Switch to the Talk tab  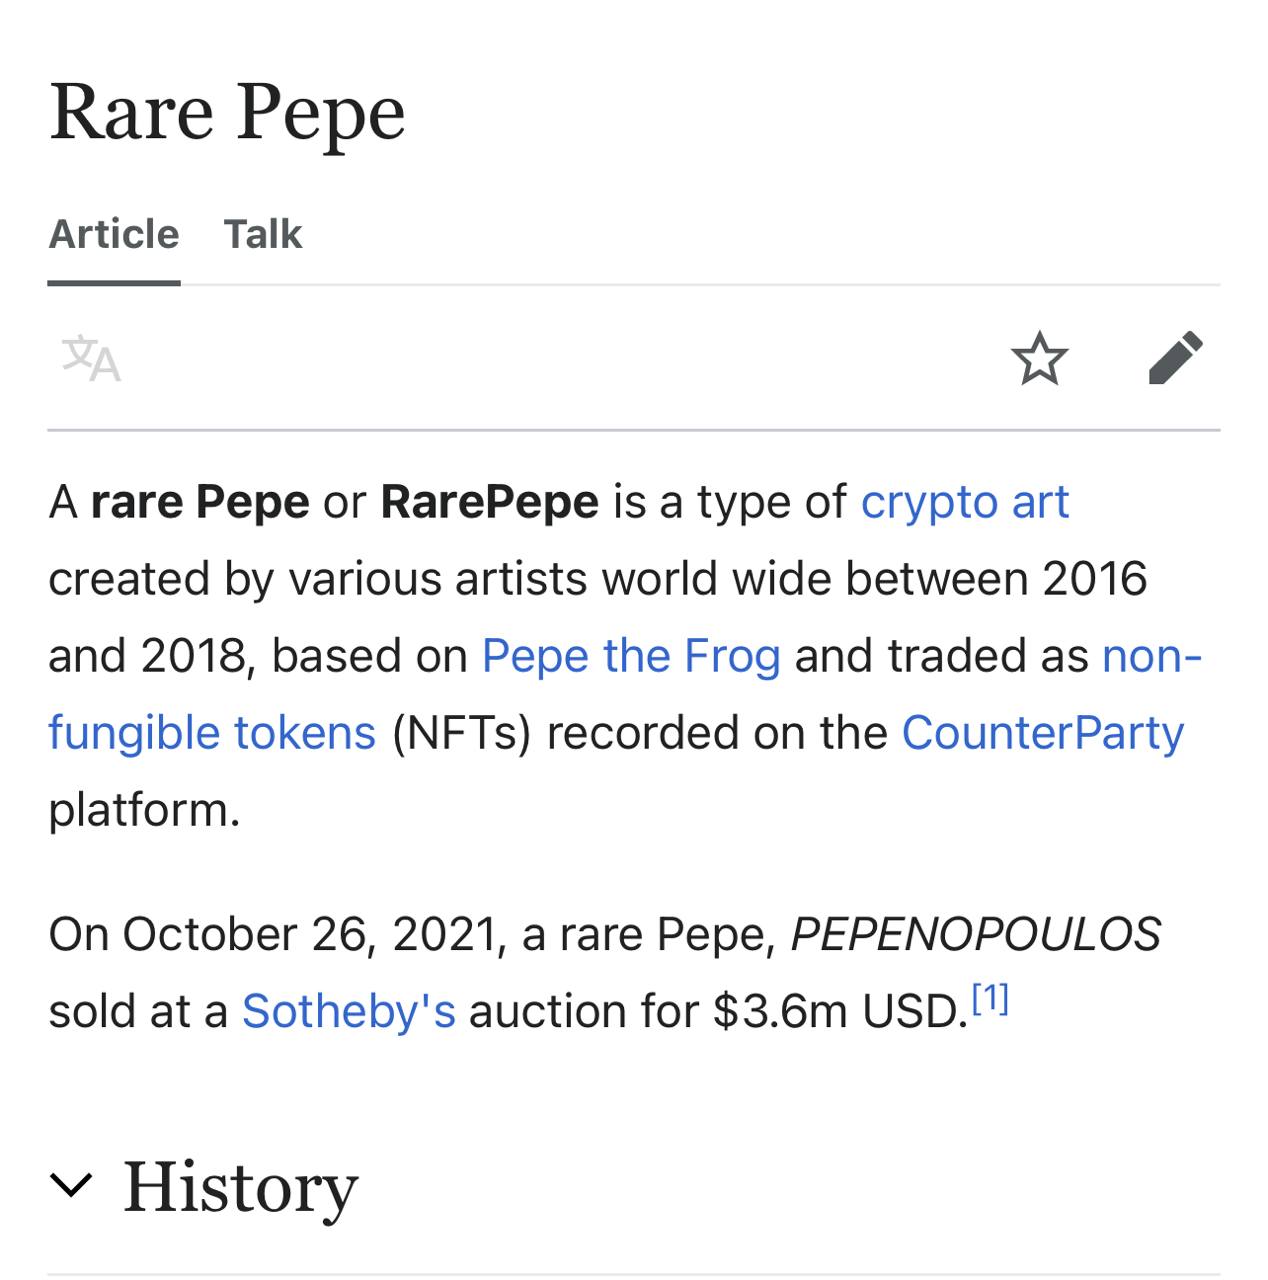click(x=263, y=234)
